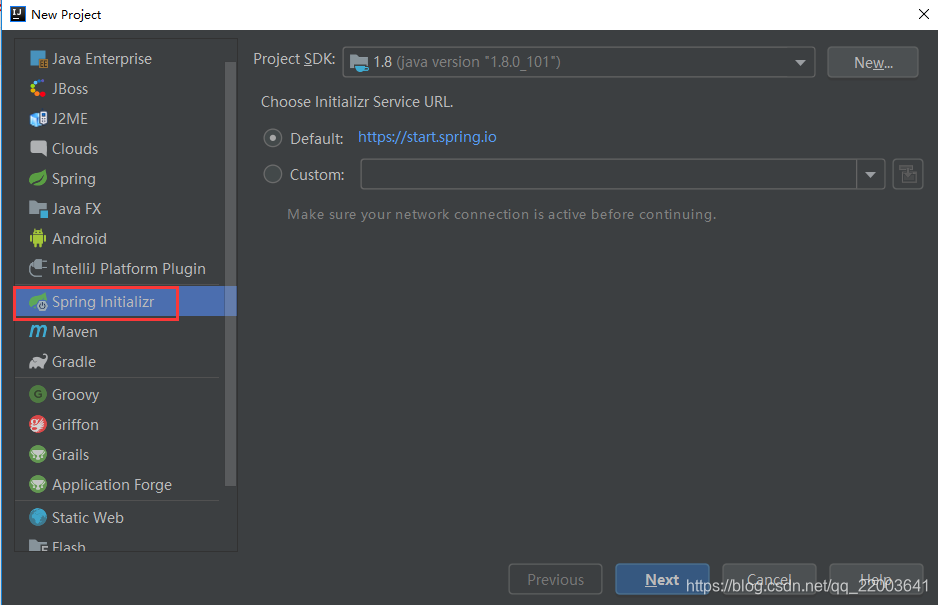Select the Grails icon

coord(38,454)
